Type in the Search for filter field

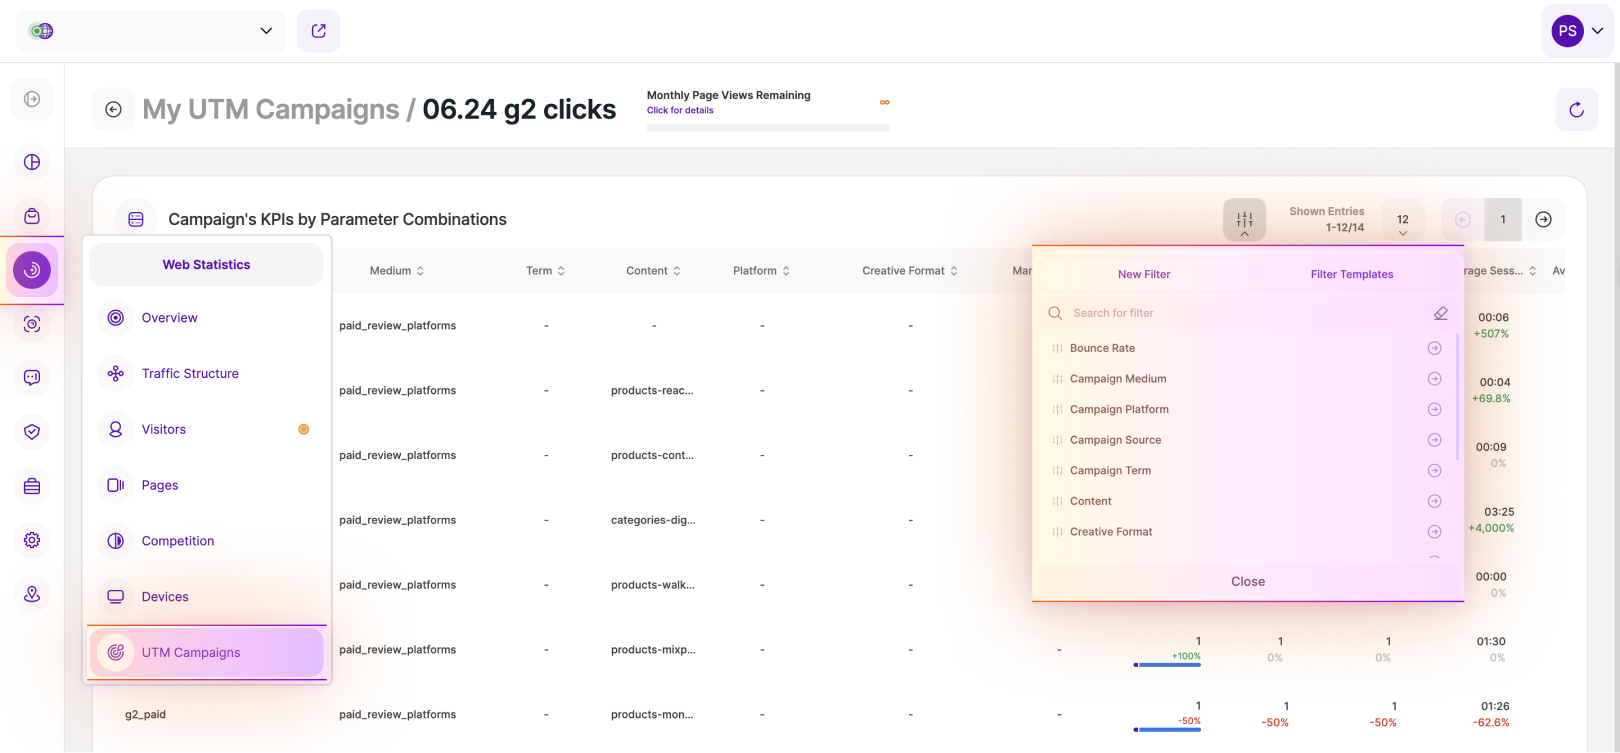pos(1240,313)
